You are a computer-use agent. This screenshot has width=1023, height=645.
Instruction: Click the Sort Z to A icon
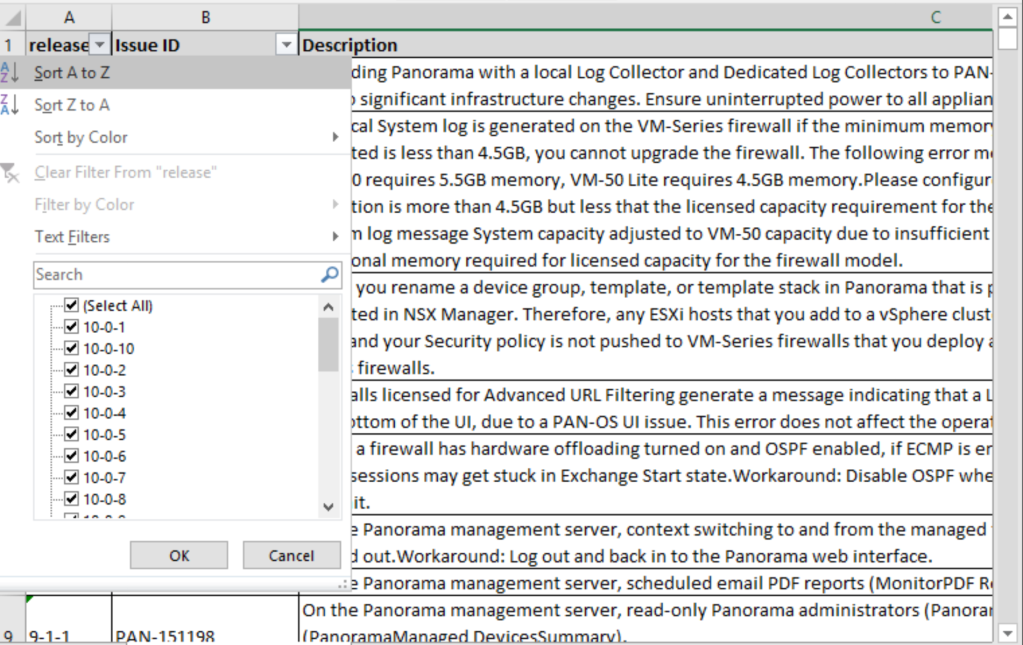point(10,105)
